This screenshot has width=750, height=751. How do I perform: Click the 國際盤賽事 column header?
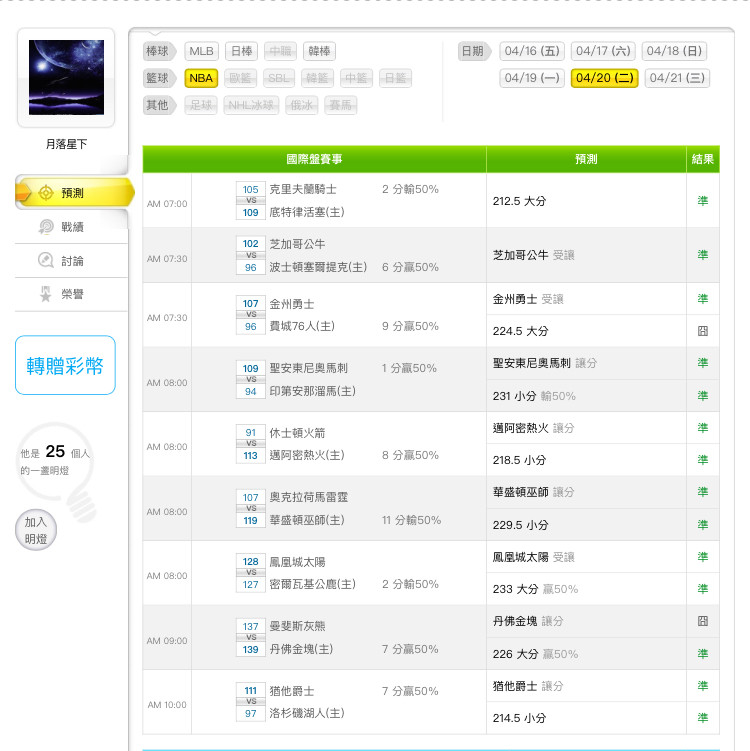[x=314, y=159]
